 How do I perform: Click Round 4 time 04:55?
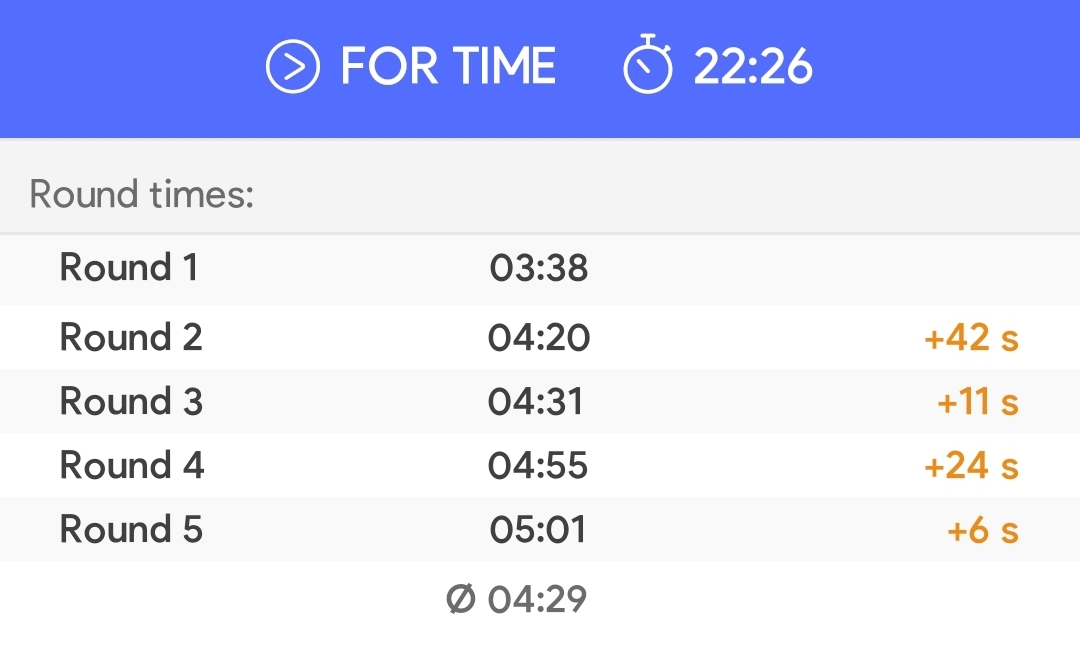tap(538, 466)
